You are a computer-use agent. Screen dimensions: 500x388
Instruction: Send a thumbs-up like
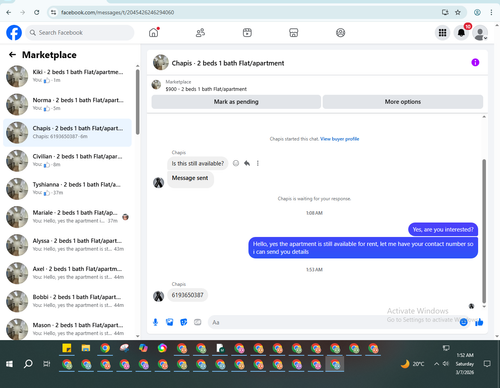tap(479, 322)
